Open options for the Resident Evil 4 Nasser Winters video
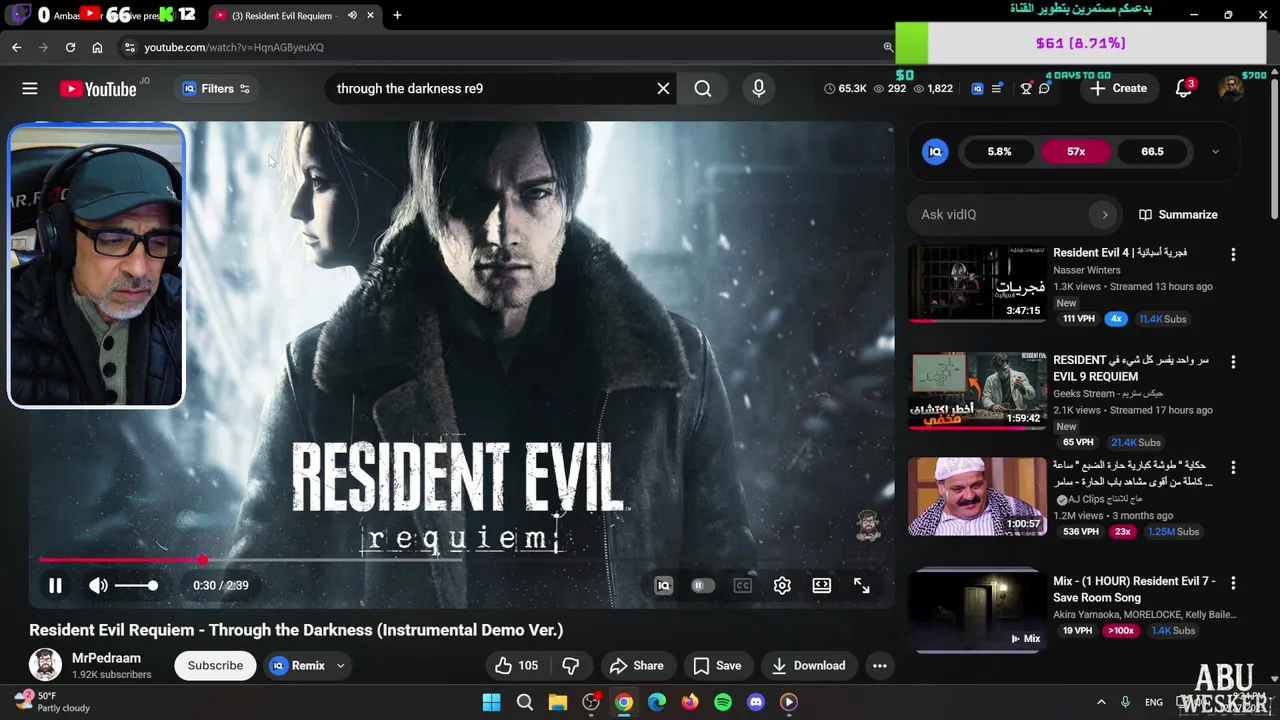The height and width of the screenshot is (720, 1280). [x=1233, y=255]
